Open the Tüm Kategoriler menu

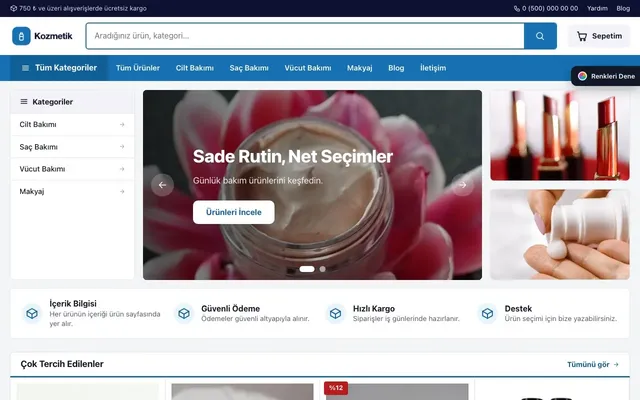59,68
